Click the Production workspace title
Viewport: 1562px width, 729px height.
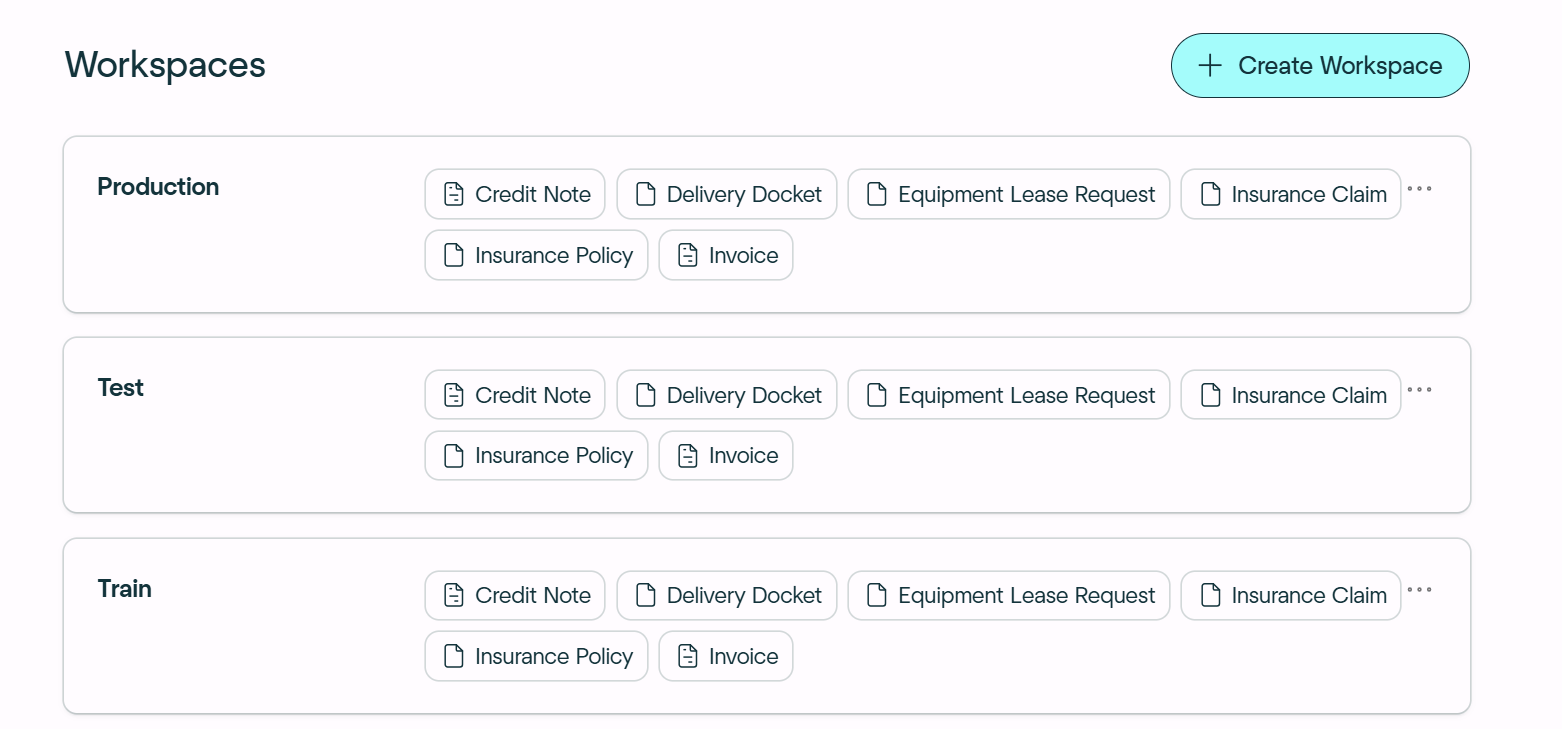(x=158, y=187)
